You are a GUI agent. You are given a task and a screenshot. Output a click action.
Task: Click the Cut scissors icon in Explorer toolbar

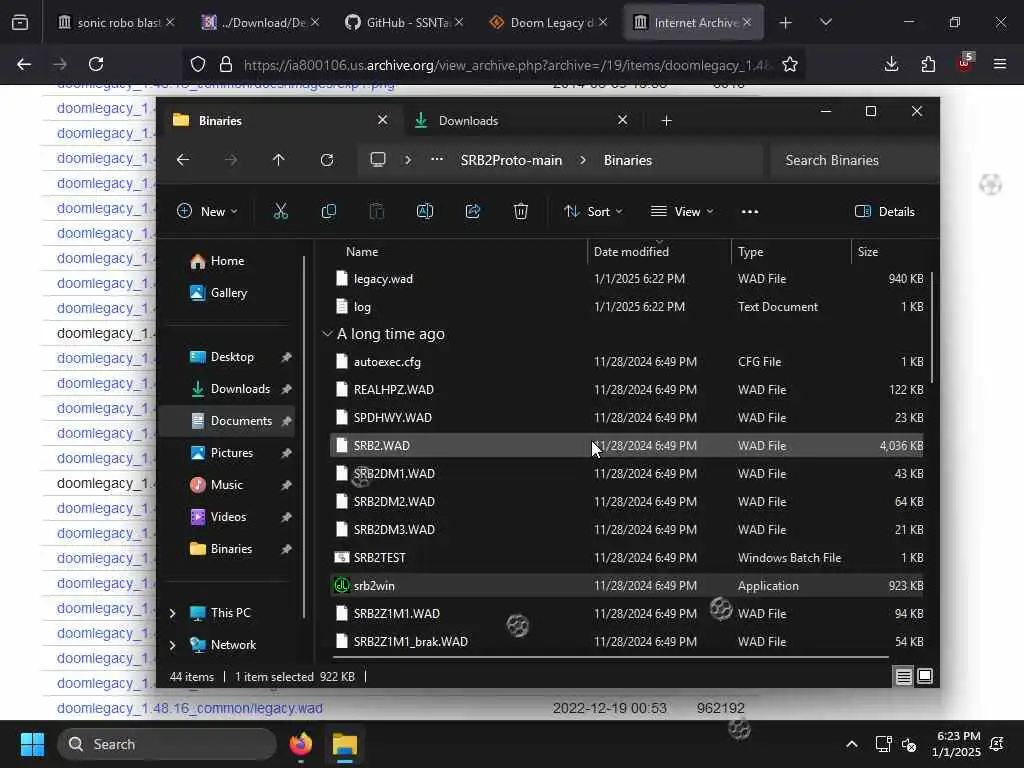[281, 212]
